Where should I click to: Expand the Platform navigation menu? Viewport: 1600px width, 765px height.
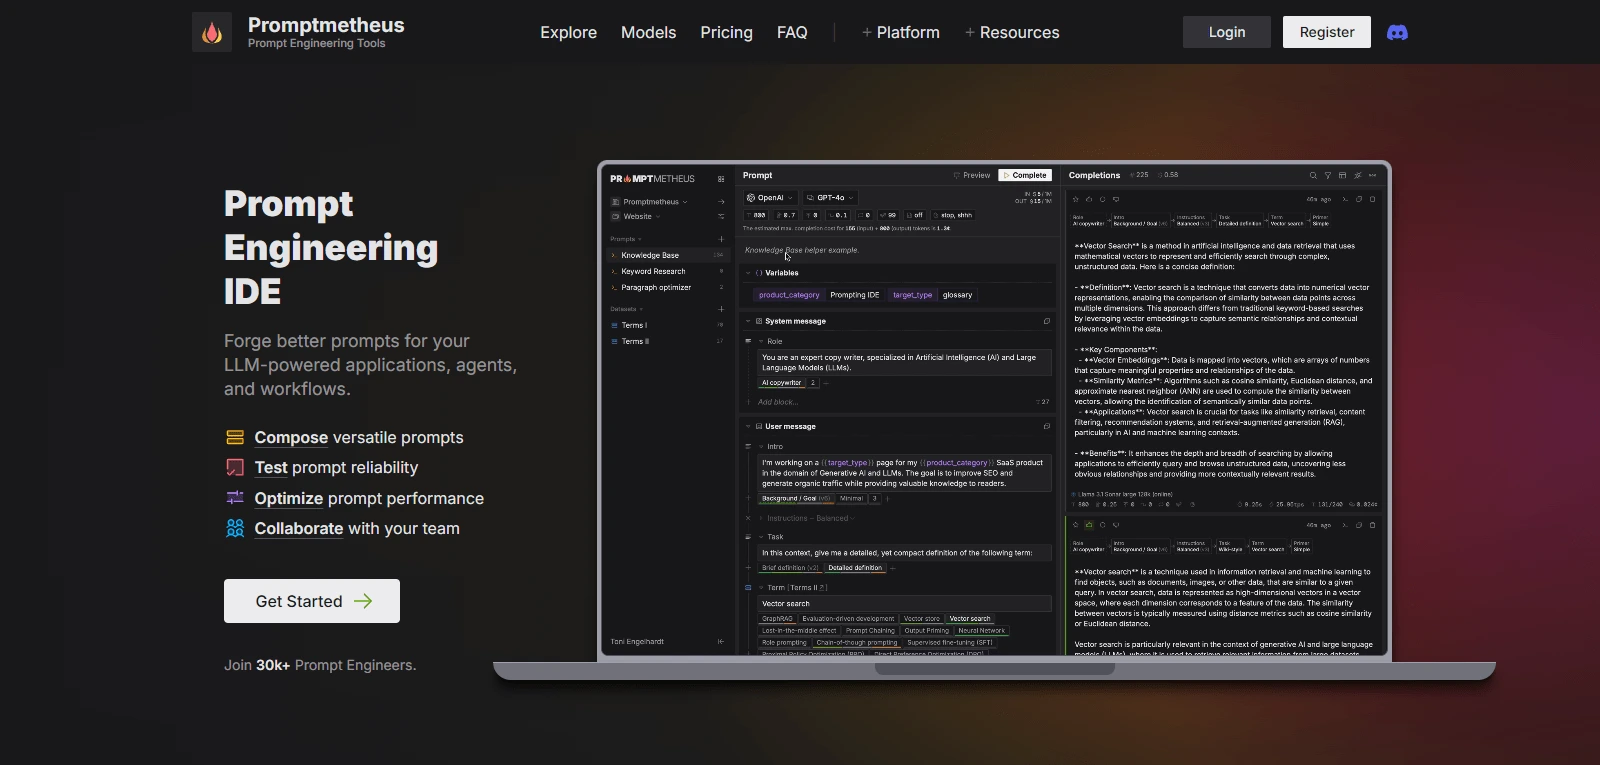point(900,32)
